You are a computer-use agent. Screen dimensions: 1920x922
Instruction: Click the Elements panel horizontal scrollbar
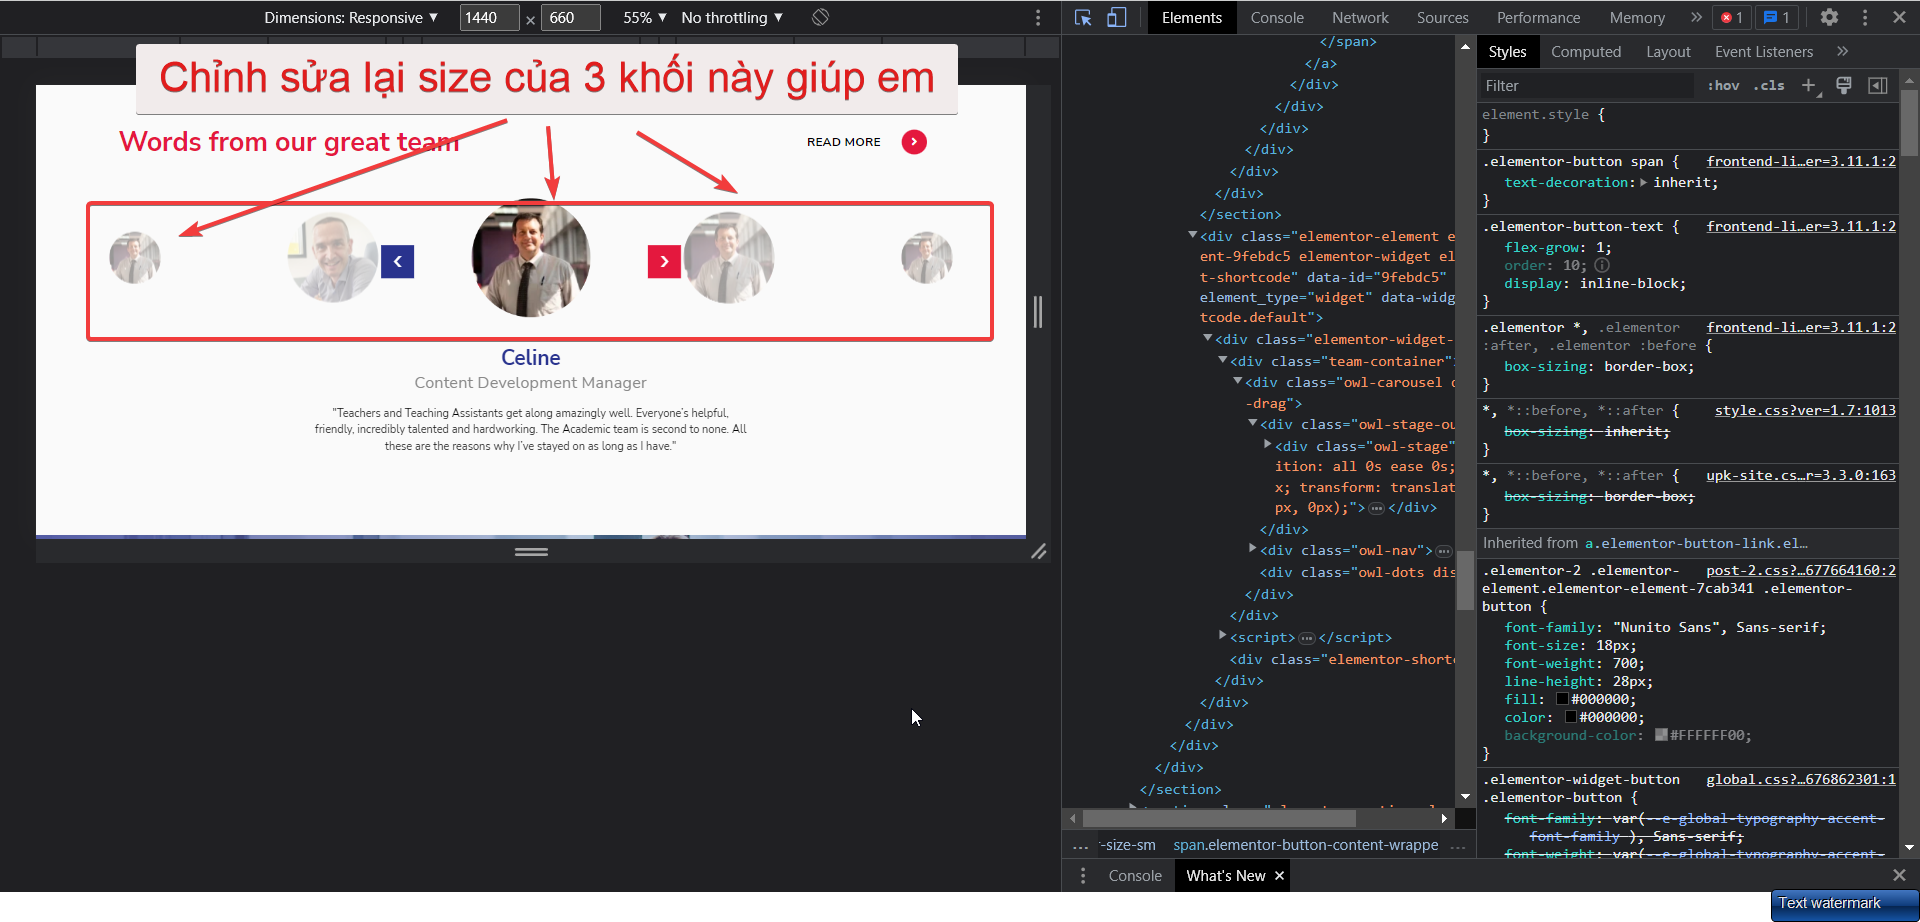pos(1219,818)
